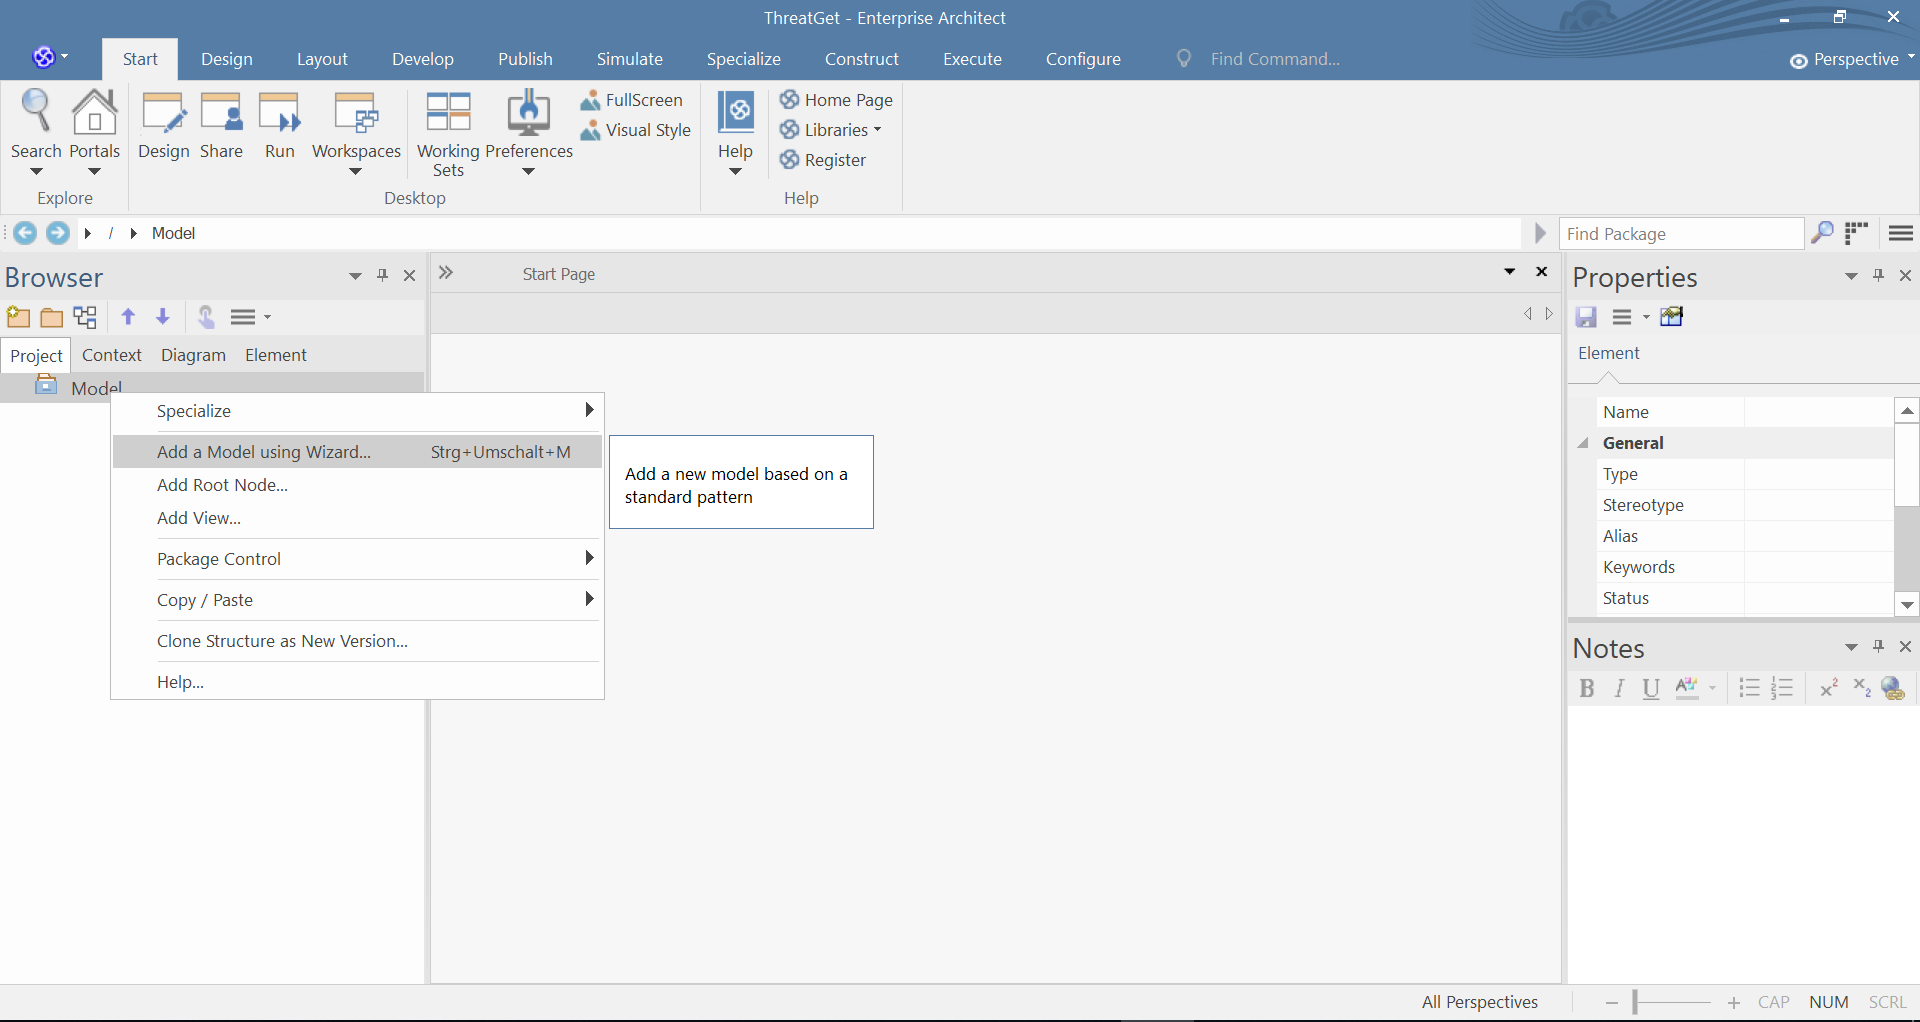The height and width of the screenshot is (1022, 1920).
Task: Insert hyperlink icon in Notes toolbar
Action: pos(1893,688)
